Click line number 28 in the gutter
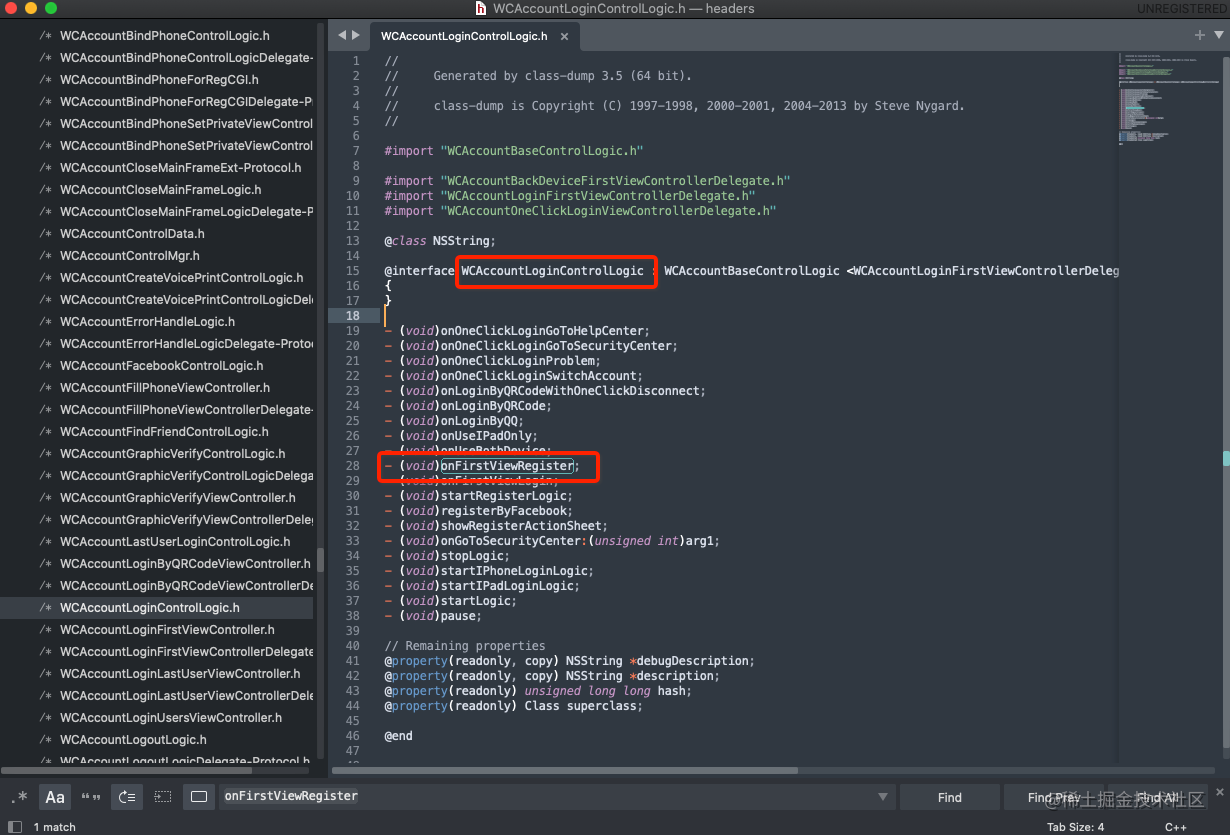The image size is (1230, 835). coord(352,466)
